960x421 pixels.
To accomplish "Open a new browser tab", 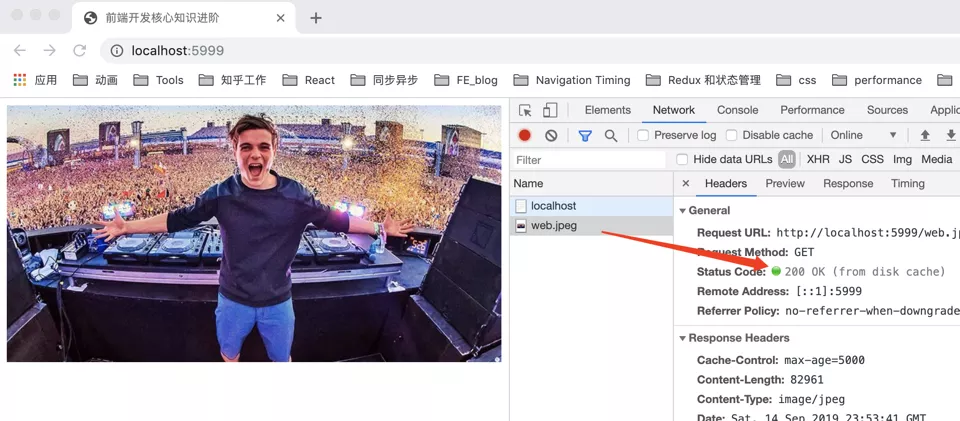I will [x=316, y=18].
